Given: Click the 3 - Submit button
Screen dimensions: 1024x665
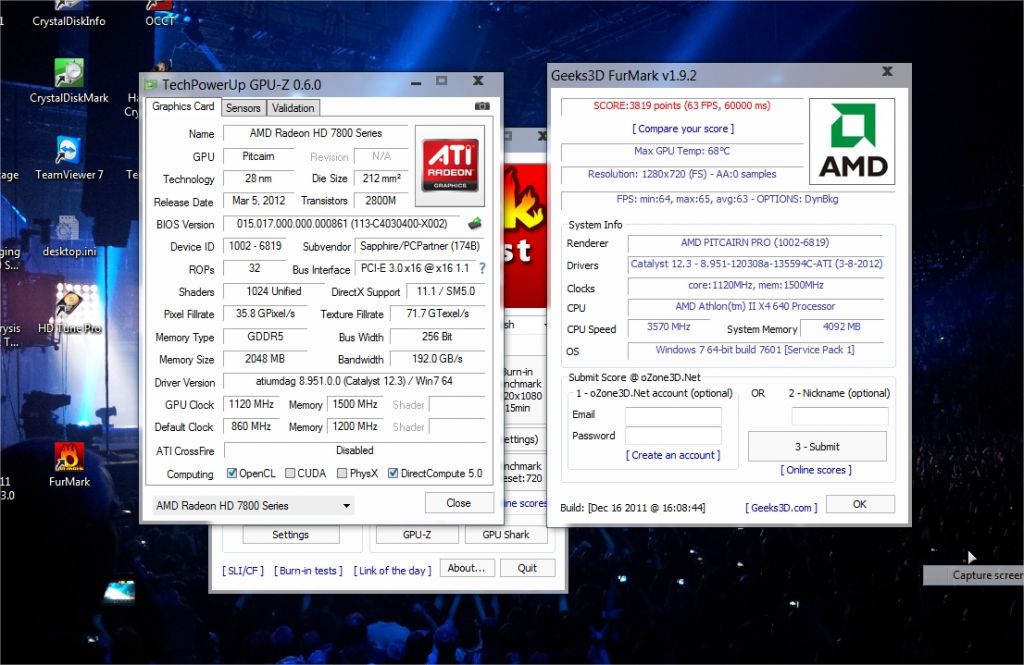Looking at the screenshot, I should tap(817, 446).
